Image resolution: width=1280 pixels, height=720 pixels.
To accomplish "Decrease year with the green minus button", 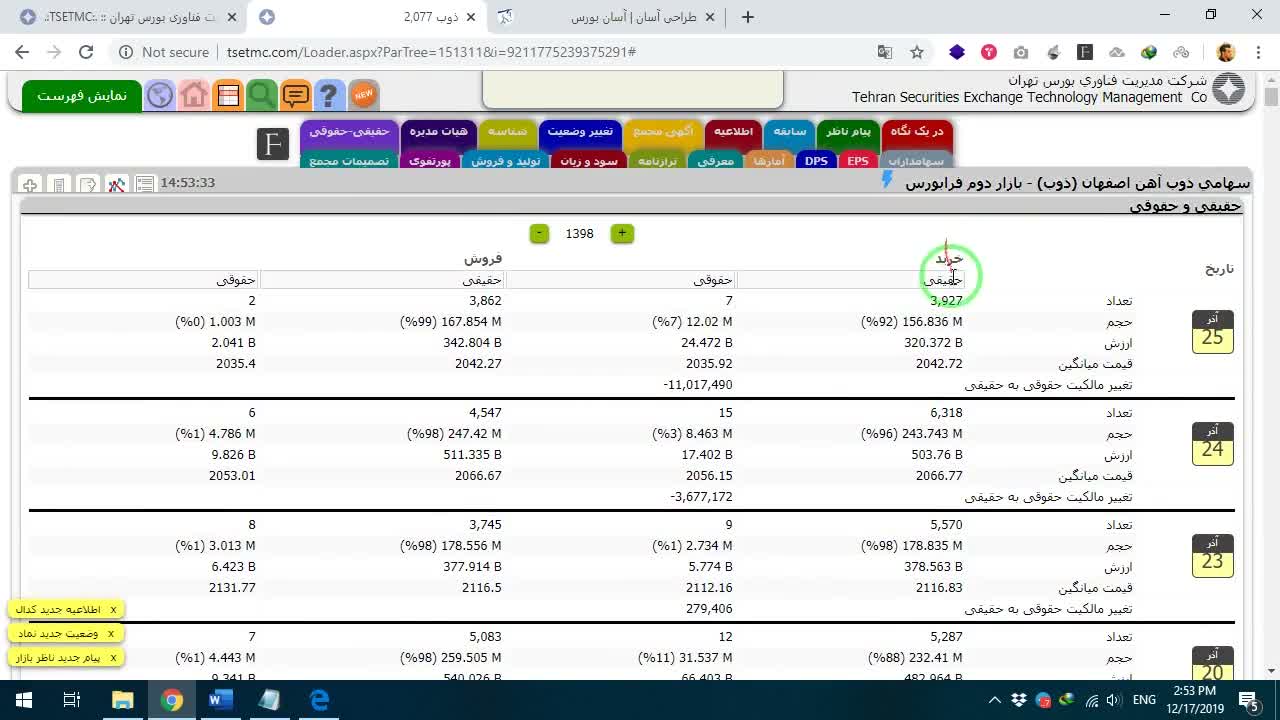I will click(539, 233).
